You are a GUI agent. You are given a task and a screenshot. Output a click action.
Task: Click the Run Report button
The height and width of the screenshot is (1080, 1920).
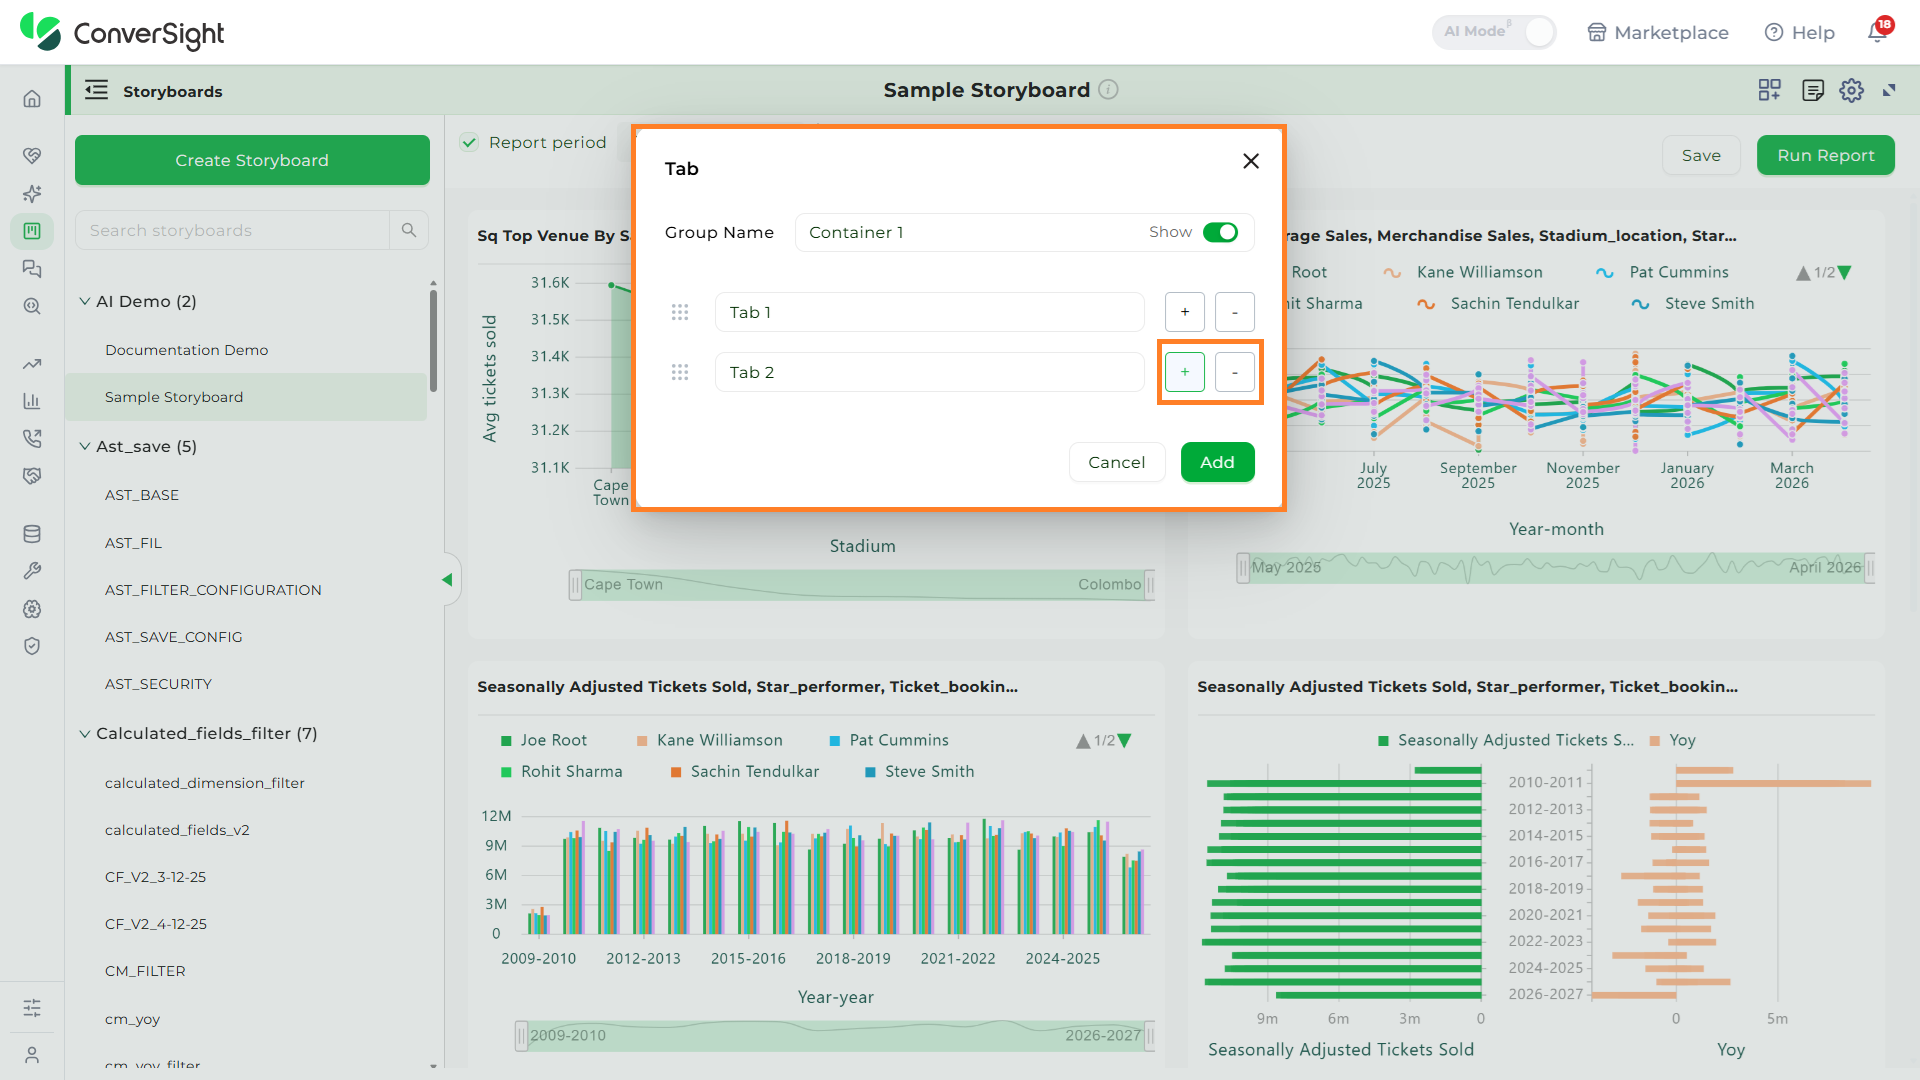click(x=1825, y=155)
